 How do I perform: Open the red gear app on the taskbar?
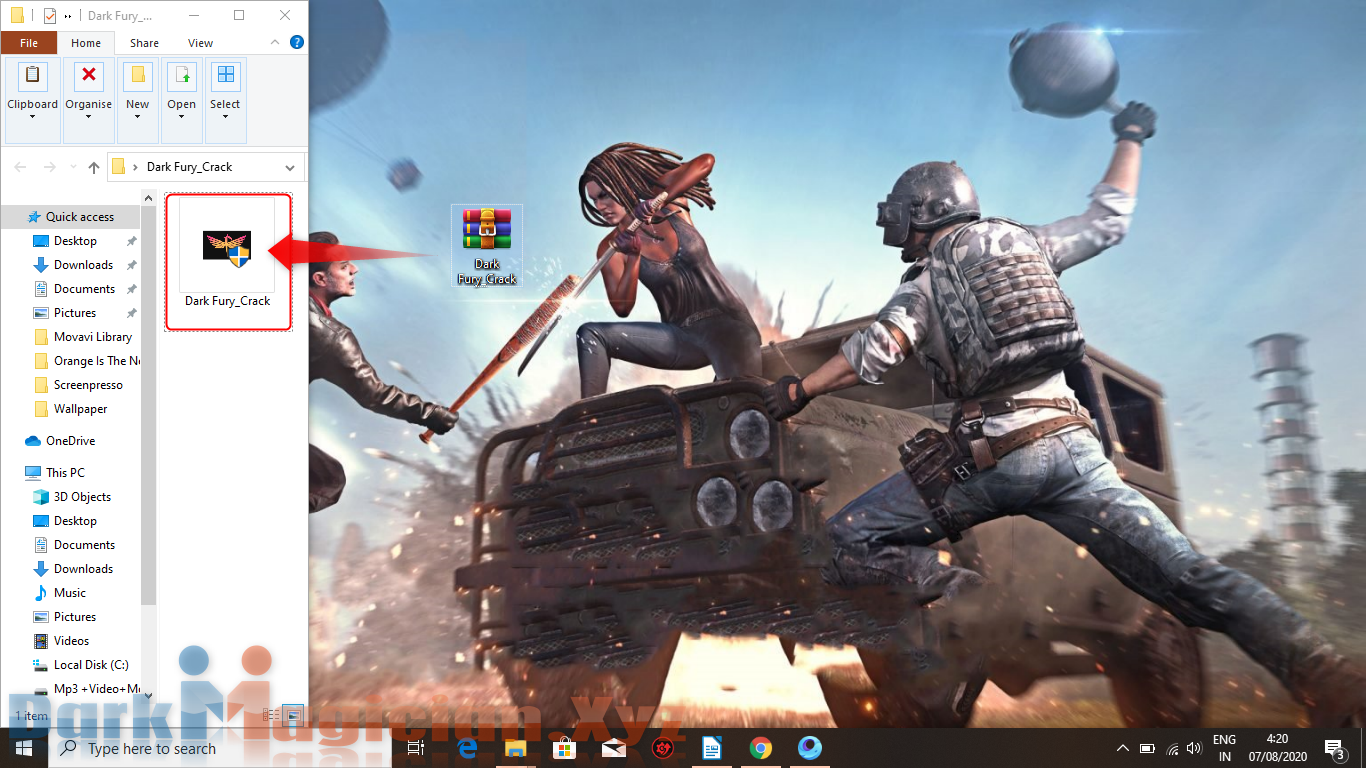coord(662,748)
